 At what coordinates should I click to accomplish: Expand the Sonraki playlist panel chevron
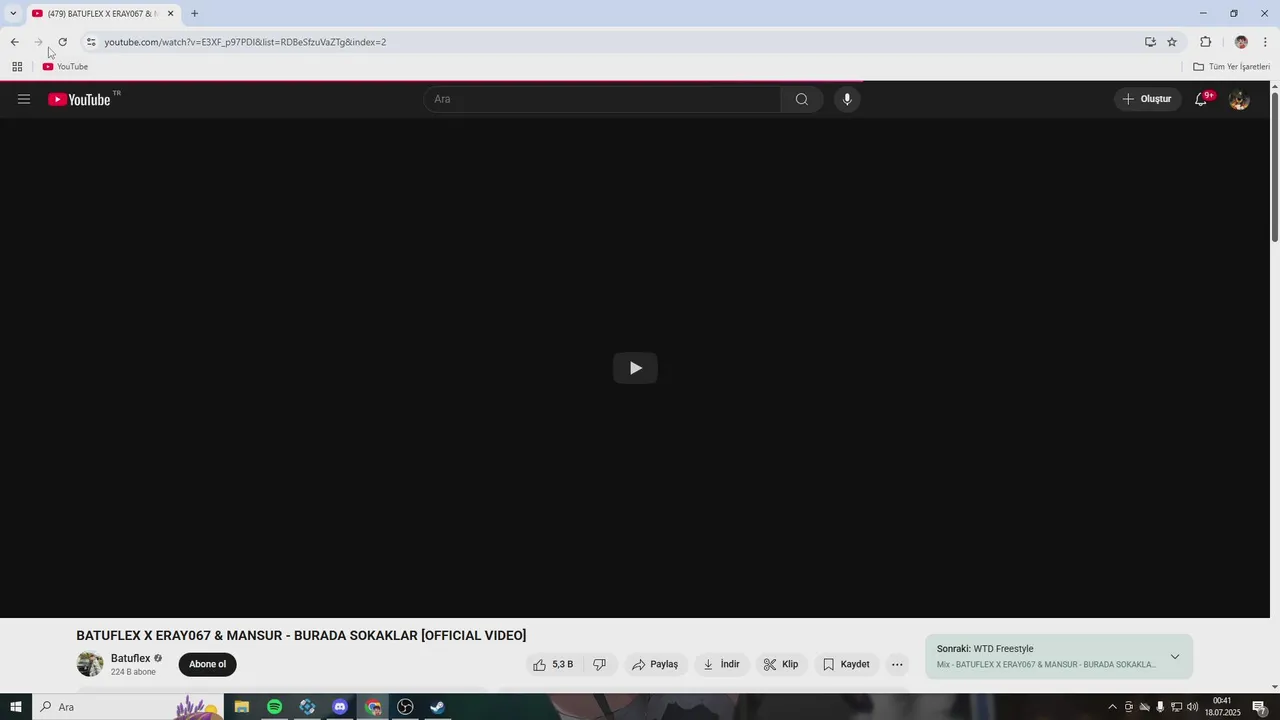1175,657
